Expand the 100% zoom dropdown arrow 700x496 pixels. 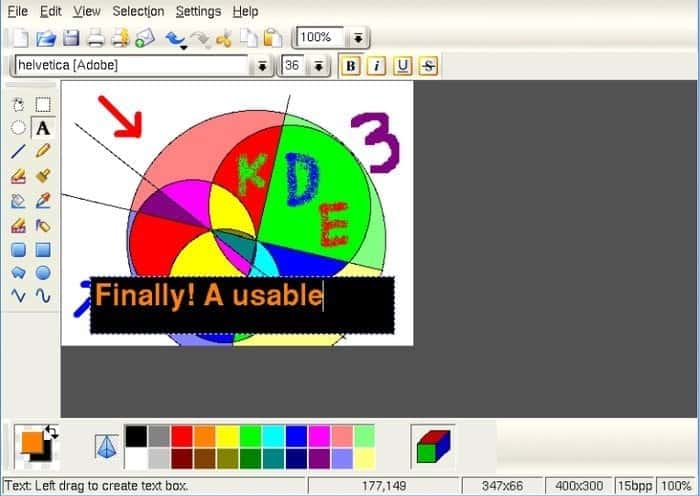coord(358,38)
